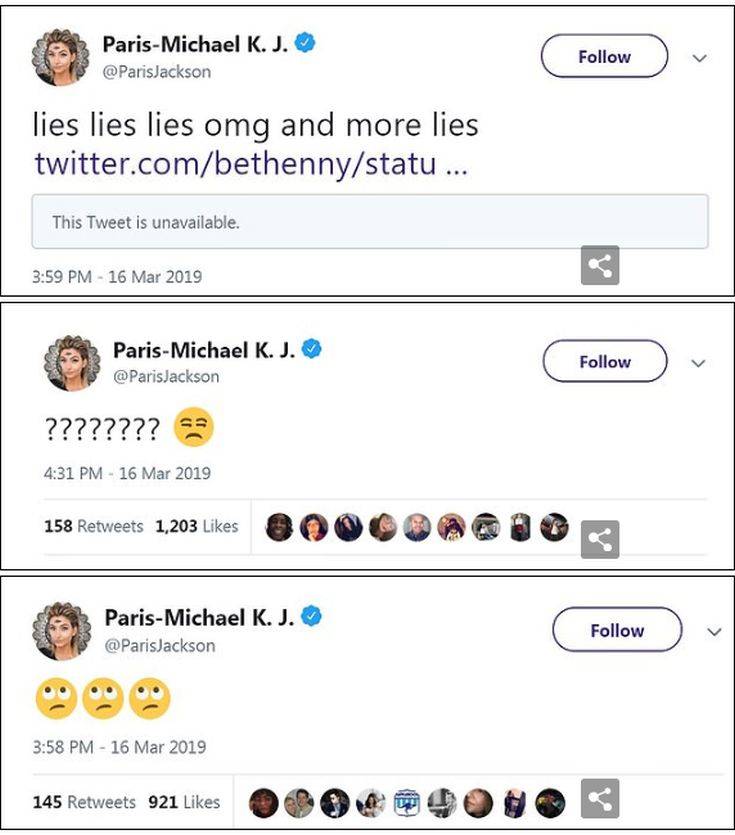
Task: View the 1,203 Likes list
Action: tap(196, 526)
